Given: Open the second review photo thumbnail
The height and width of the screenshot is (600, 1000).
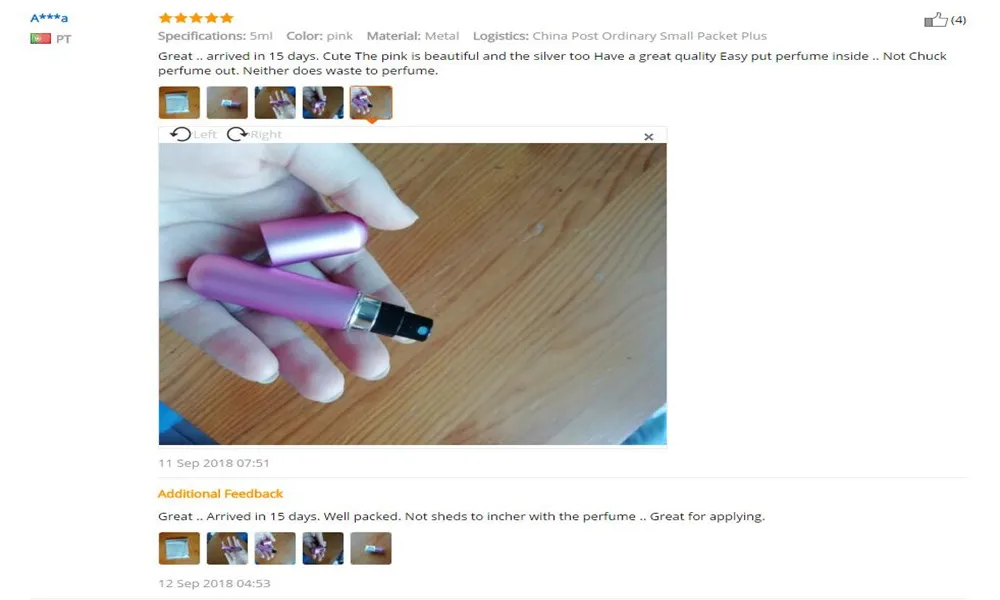Looking at the screenshot, I should [x=227, y=103].
